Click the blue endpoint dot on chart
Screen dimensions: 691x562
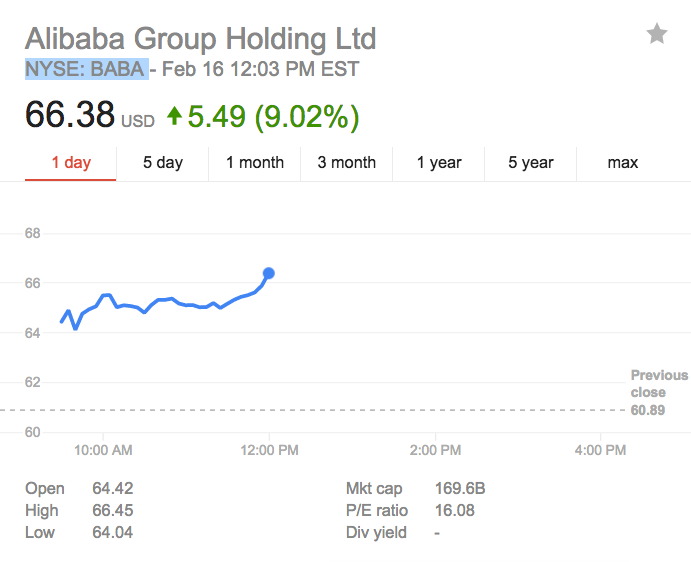[x=268, y=273]
